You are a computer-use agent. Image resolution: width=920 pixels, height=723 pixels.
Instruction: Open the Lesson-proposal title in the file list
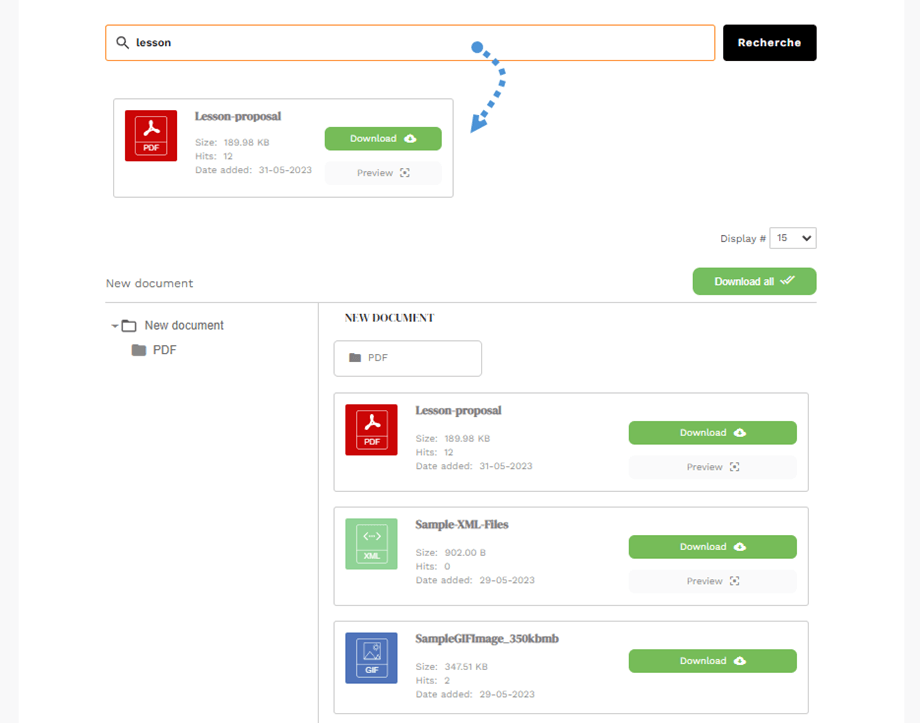[x=458, y=411]
